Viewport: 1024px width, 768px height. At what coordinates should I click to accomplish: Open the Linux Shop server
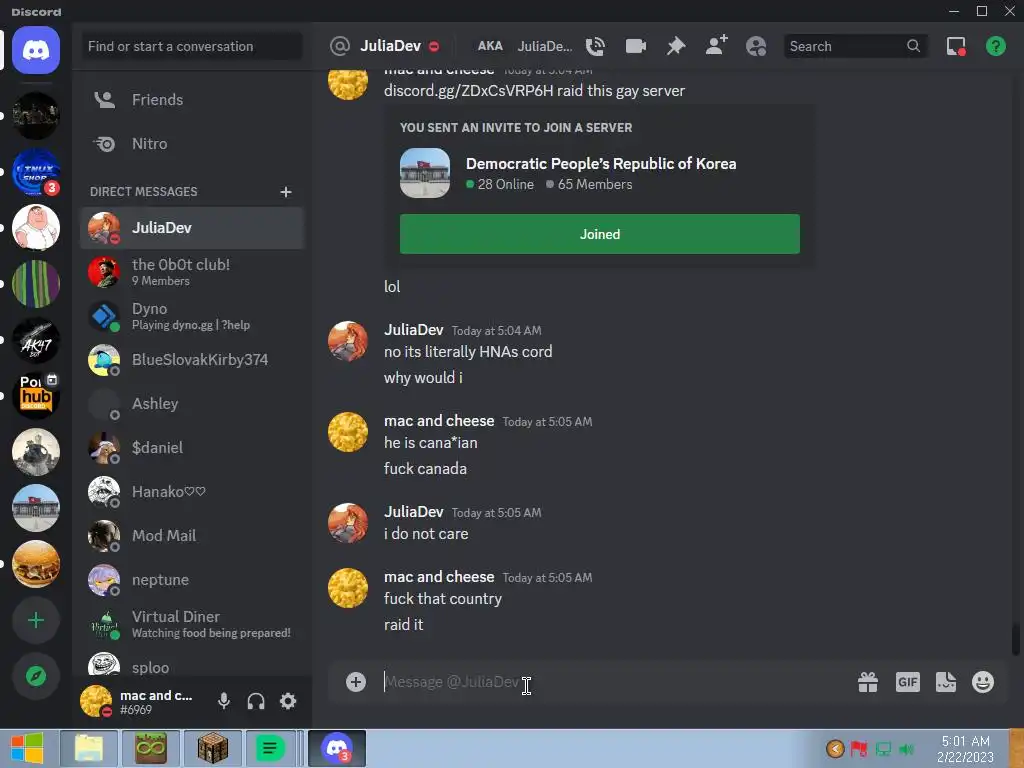(36, 171)
